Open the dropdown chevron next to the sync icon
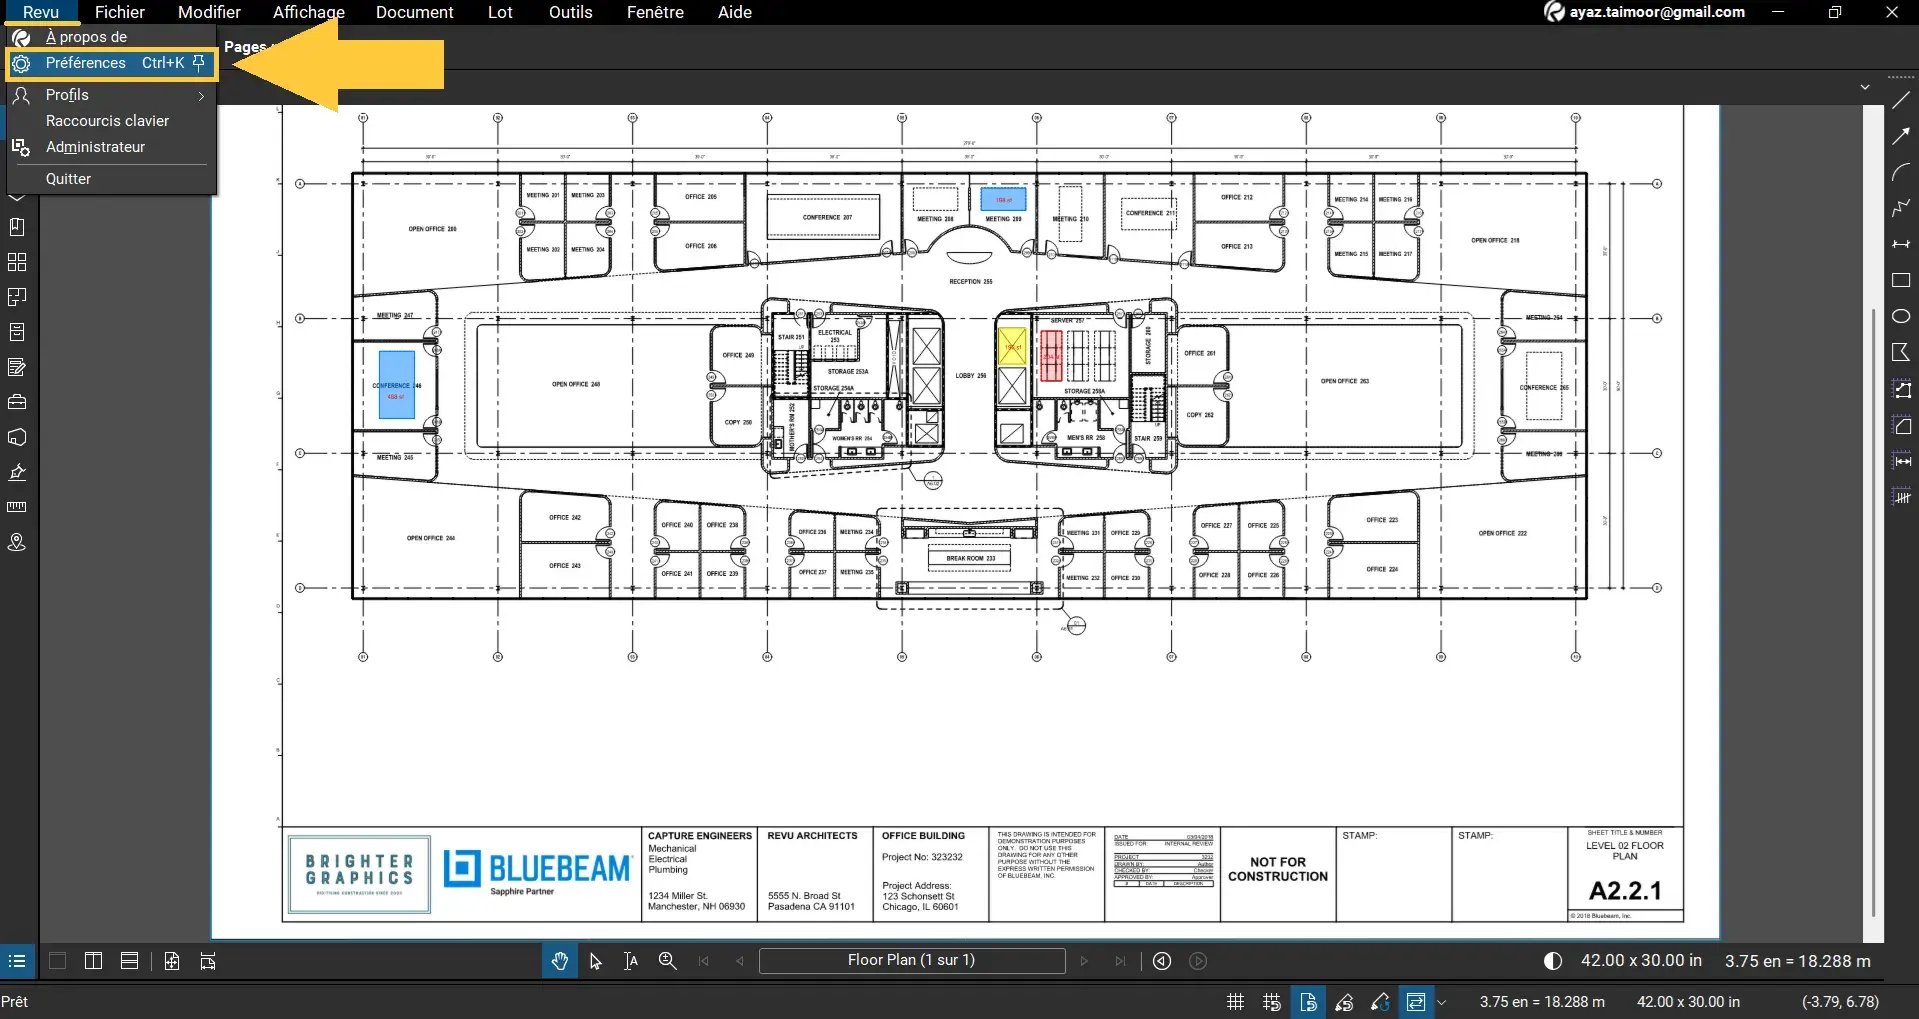1919x1019 pixels. tap(1441, 1001)
